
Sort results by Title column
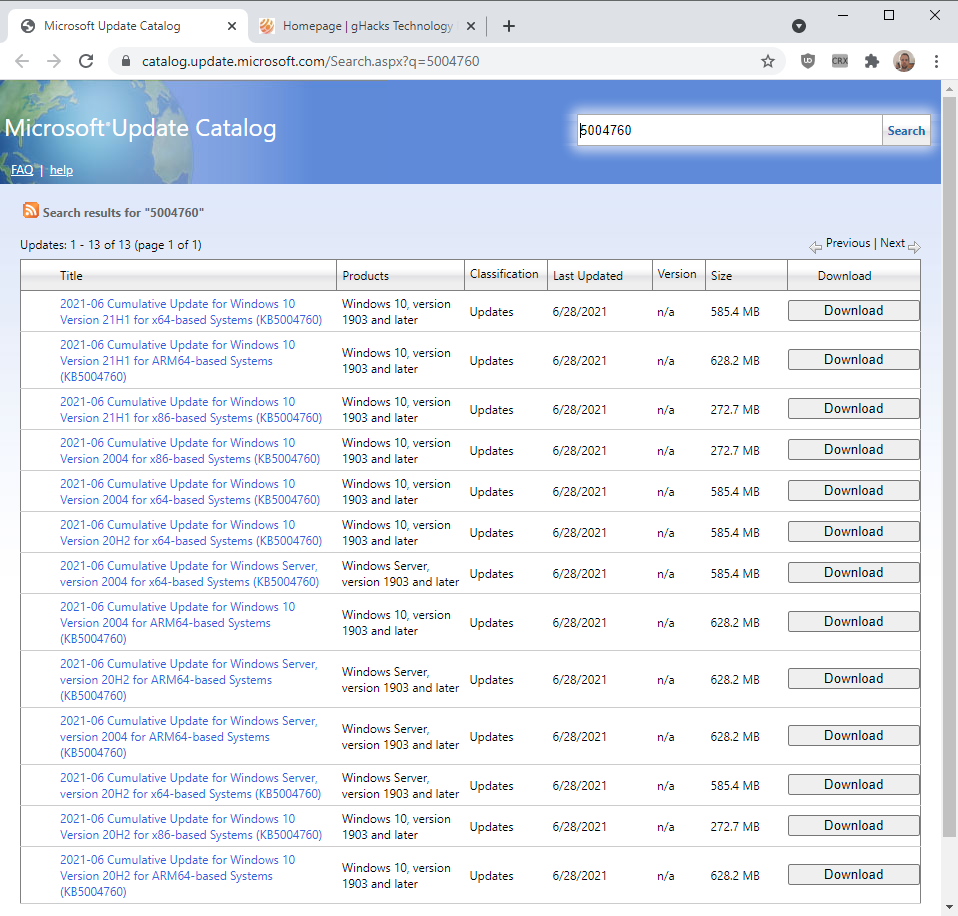71,276
